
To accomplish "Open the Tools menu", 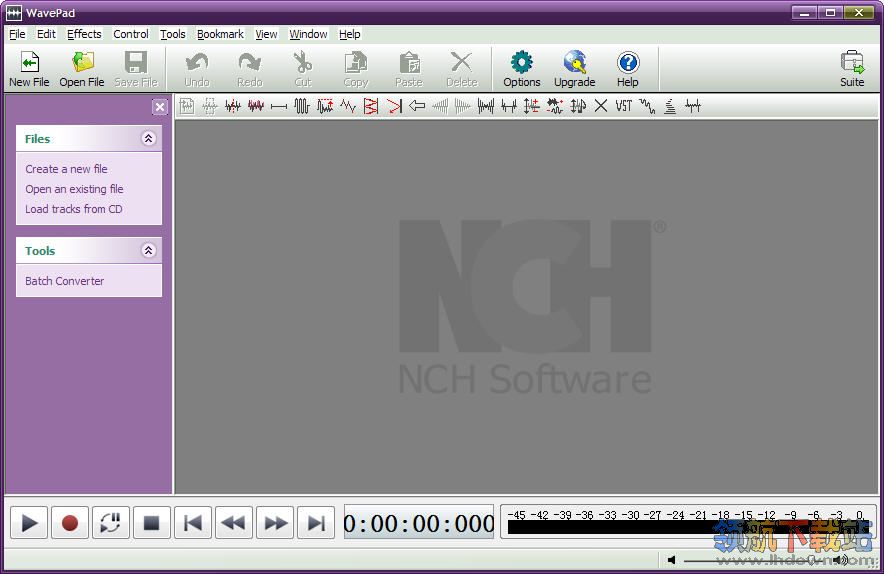I will (173, 34).
